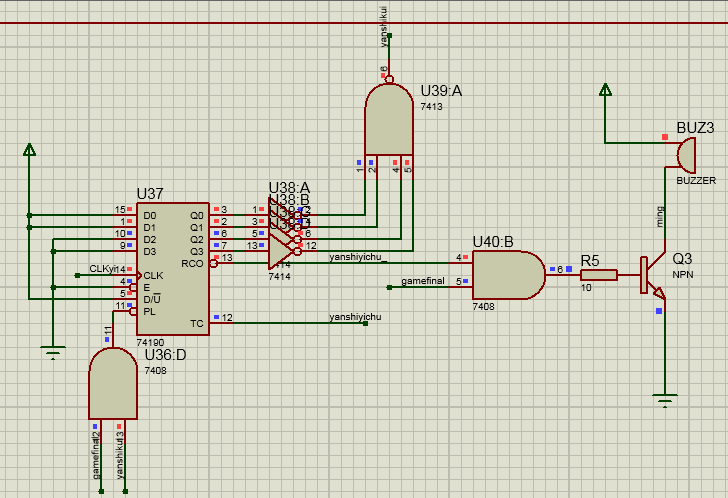Click the yanshiyichu terminal dot on TC line

[365, 323]
